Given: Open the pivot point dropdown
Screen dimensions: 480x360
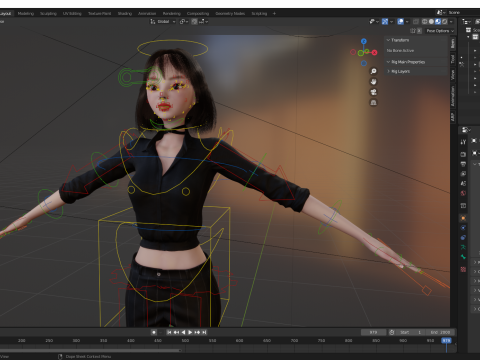Looking at the screenshot, I should click(x=184, y=21).
